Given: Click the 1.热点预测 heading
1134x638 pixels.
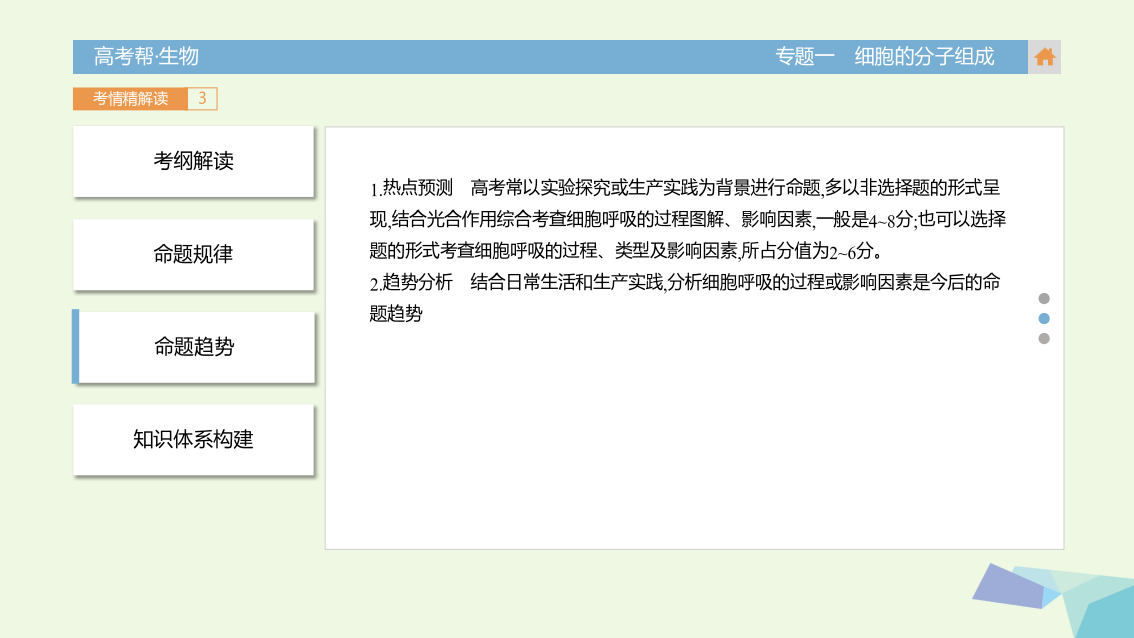Looking at the screenshot, I should 412,188.
